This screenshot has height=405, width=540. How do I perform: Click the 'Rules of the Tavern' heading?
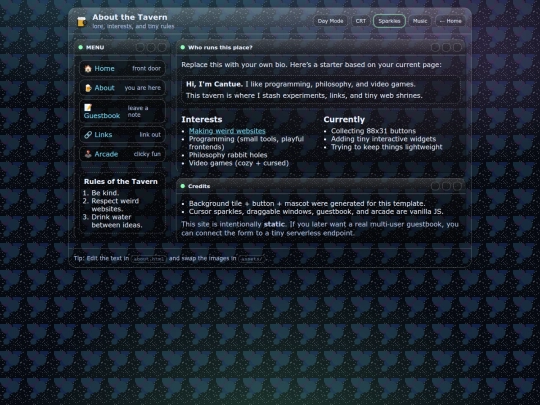[x=121, y=181]
